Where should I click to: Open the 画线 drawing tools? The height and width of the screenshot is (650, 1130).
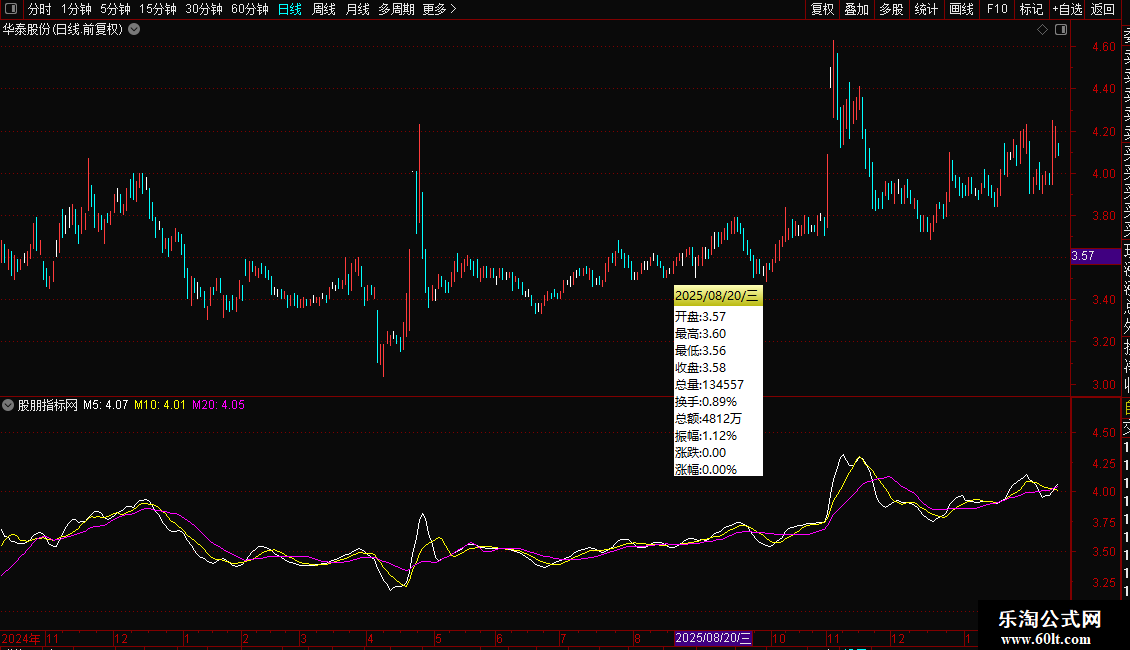(x=961, y=9)
